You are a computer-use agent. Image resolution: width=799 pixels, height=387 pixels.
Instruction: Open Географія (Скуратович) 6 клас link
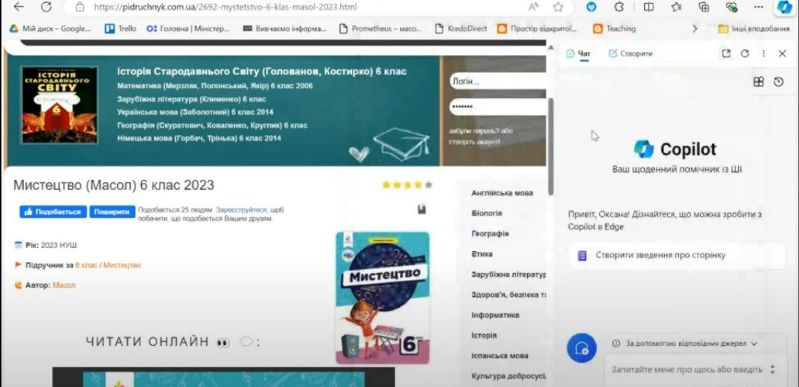pos(212,125)
